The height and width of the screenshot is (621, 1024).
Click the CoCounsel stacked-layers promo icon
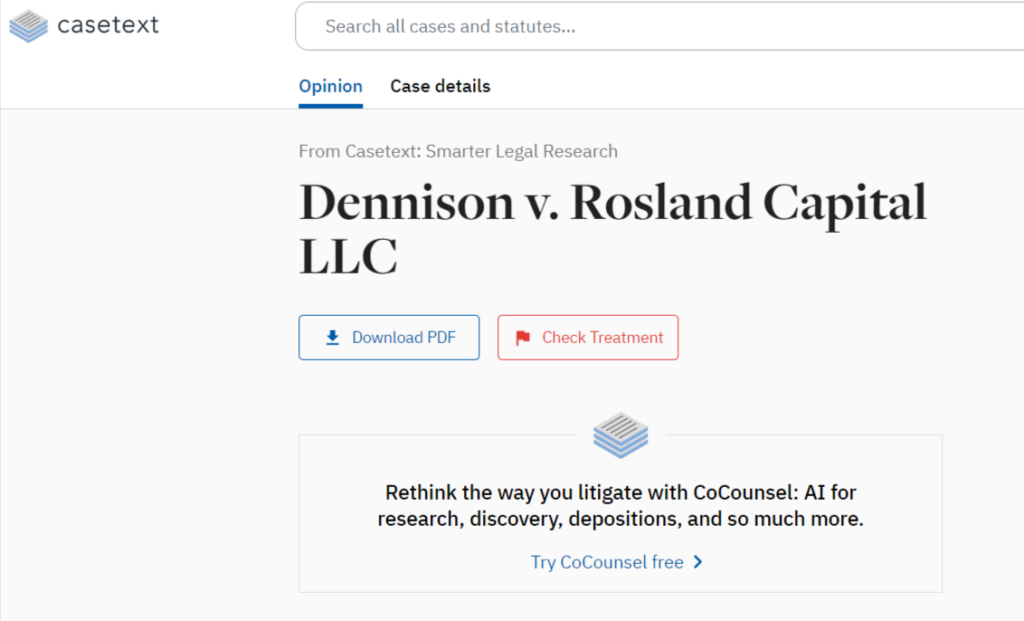(620, 435)
